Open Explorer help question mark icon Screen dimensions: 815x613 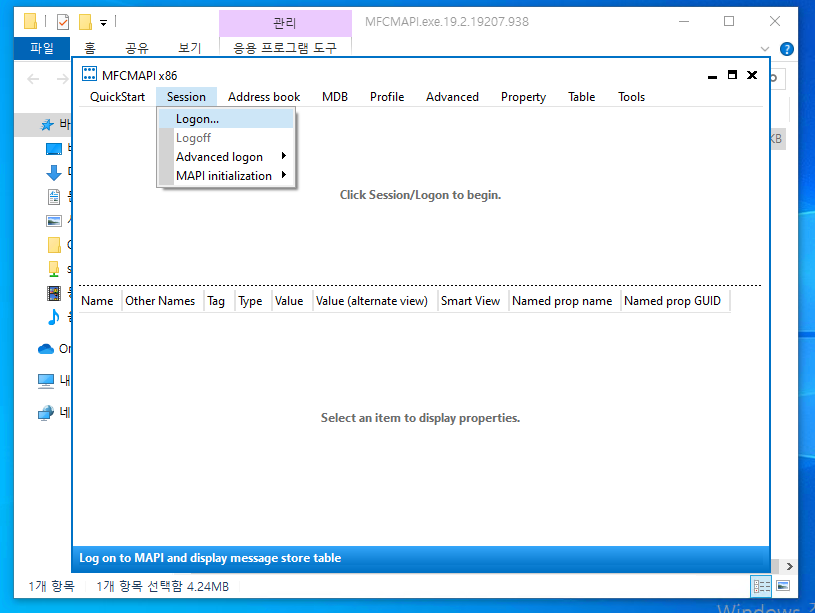tap(786, 49)
